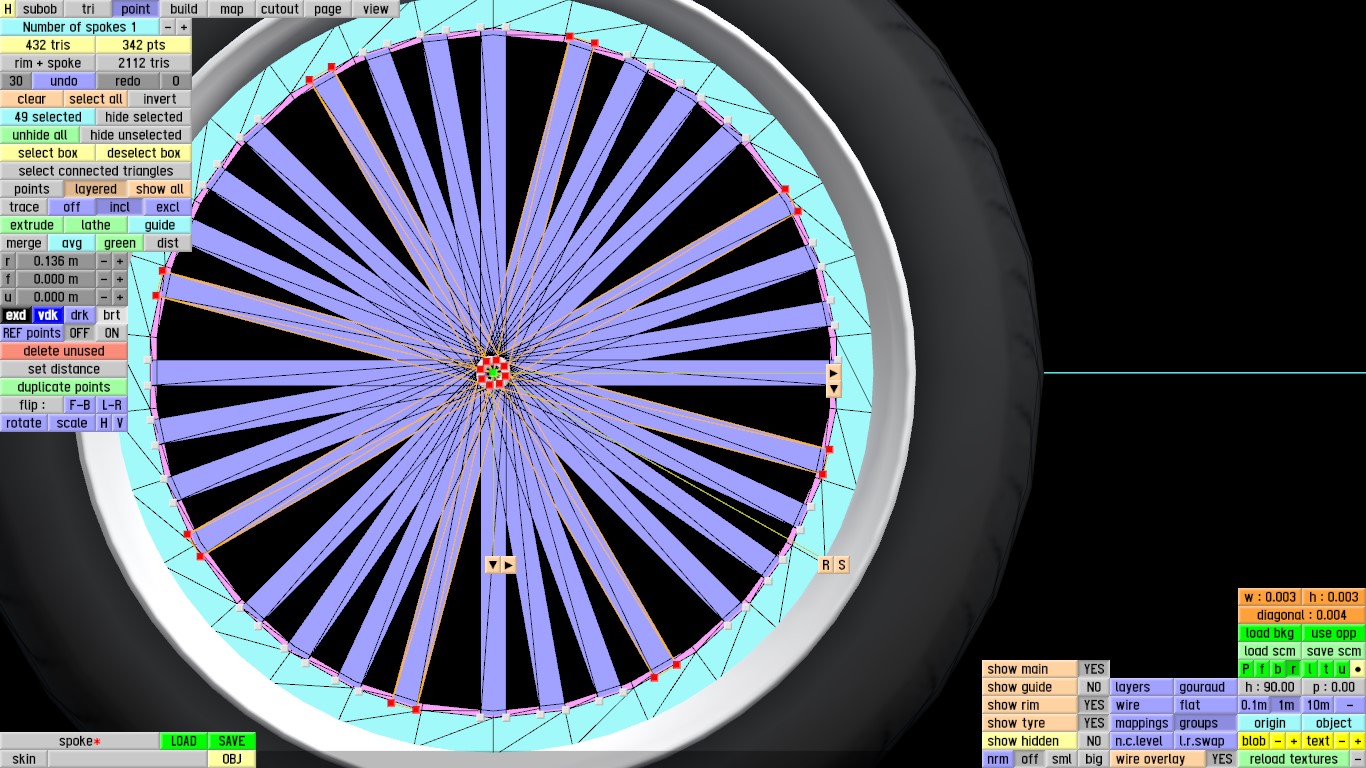Screen dimensions: 1366x768
Task: Click the load bkg button
Action: [1270, 633]
